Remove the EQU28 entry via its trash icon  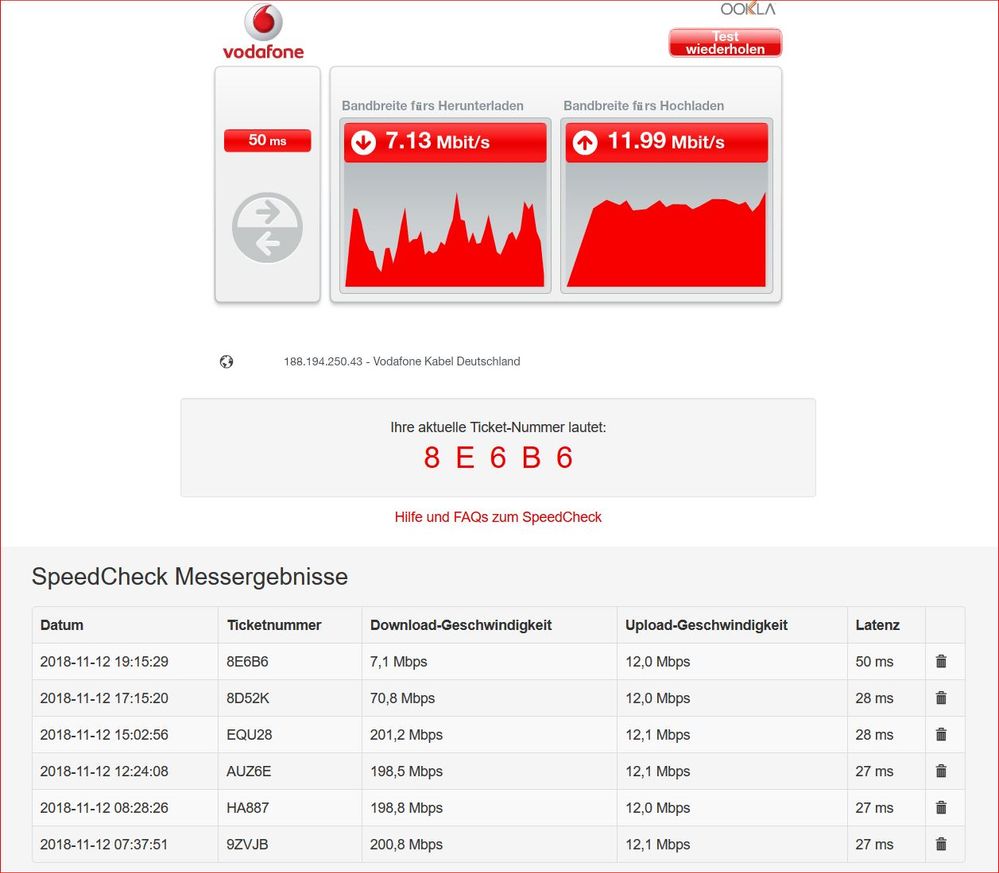(x=943, y=734)
